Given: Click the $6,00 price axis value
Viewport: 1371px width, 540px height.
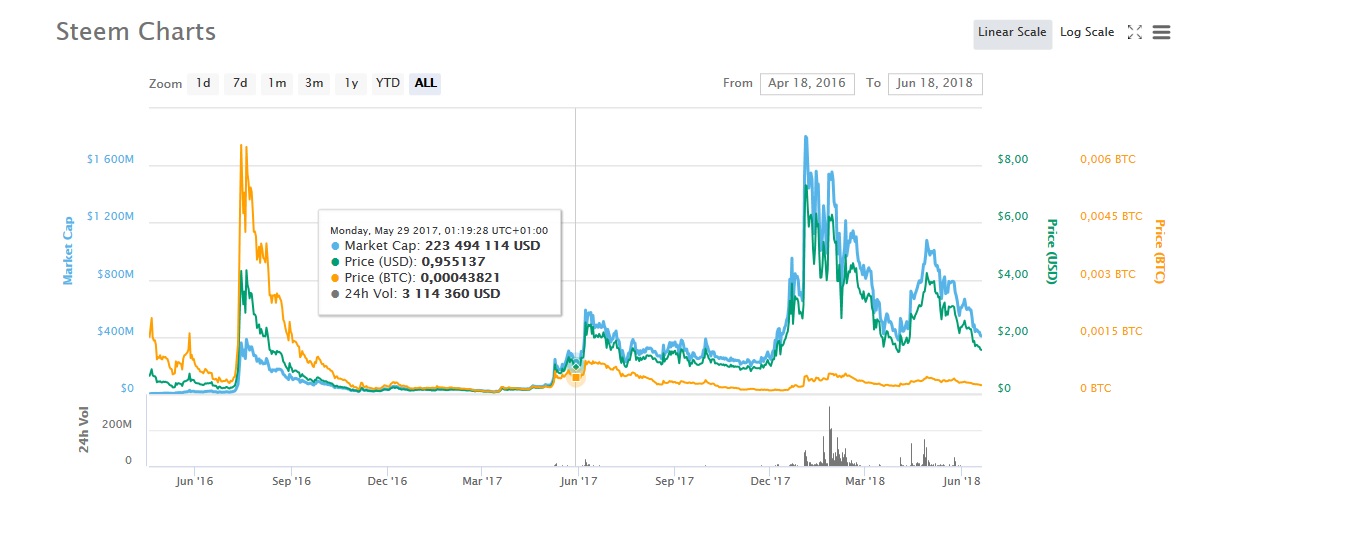Looking at the screenshot, I should [1013, 217].
